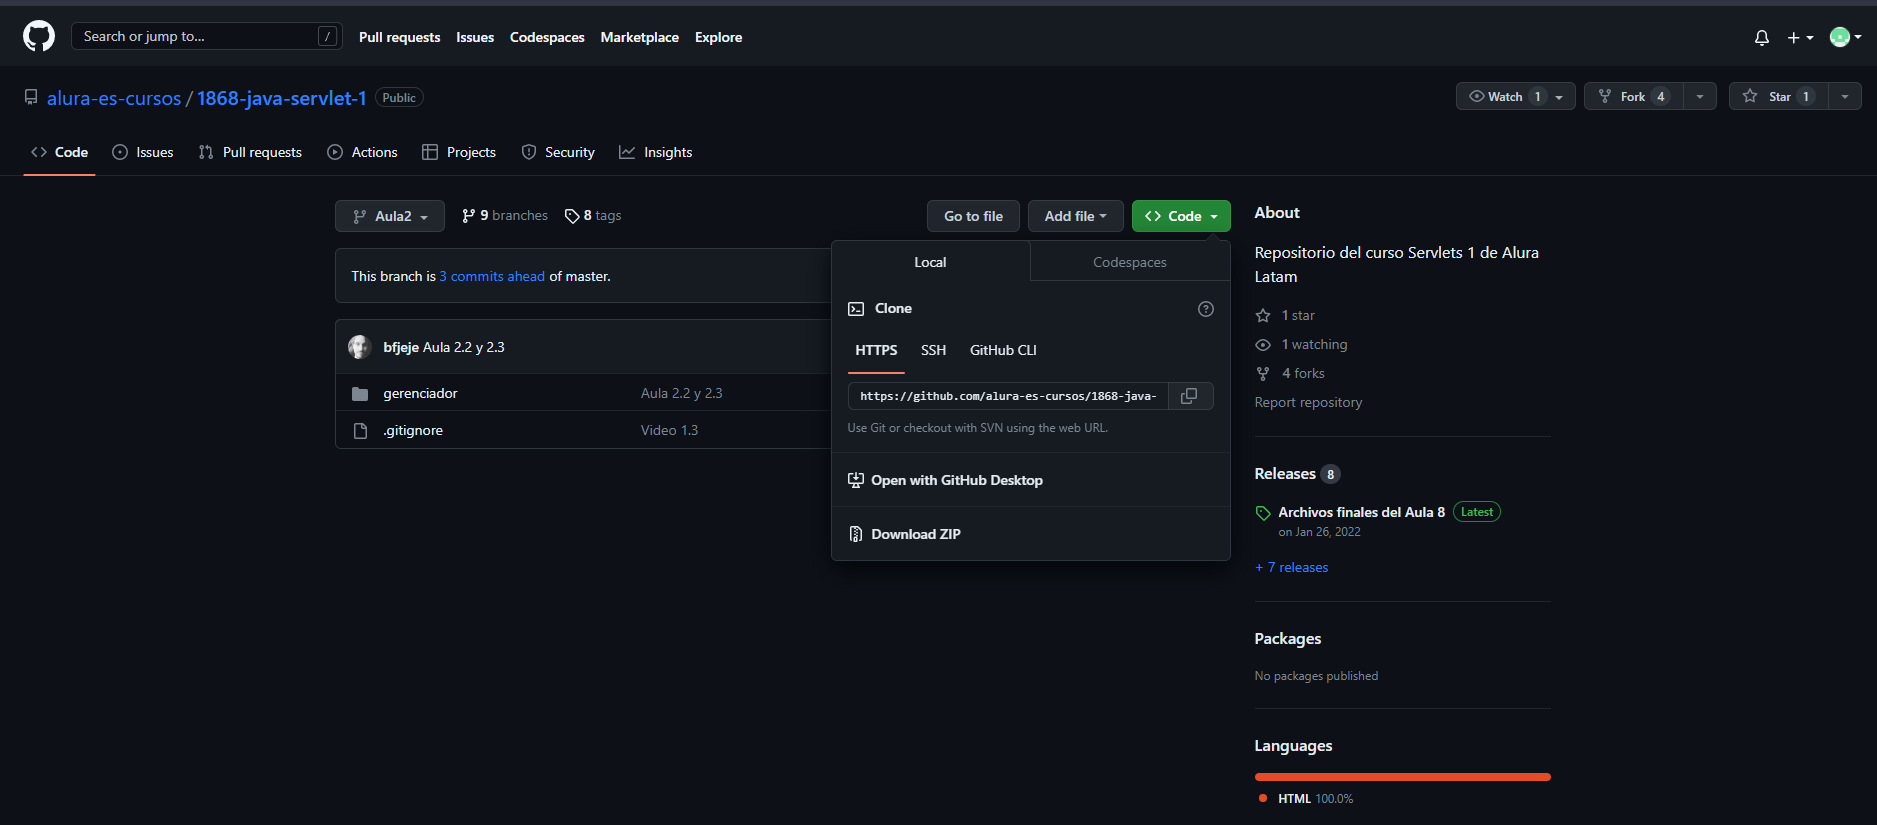The image size is (1877, 825).
Task: Open the Aula2 branch selector
Action: click(x=390, y=216)
